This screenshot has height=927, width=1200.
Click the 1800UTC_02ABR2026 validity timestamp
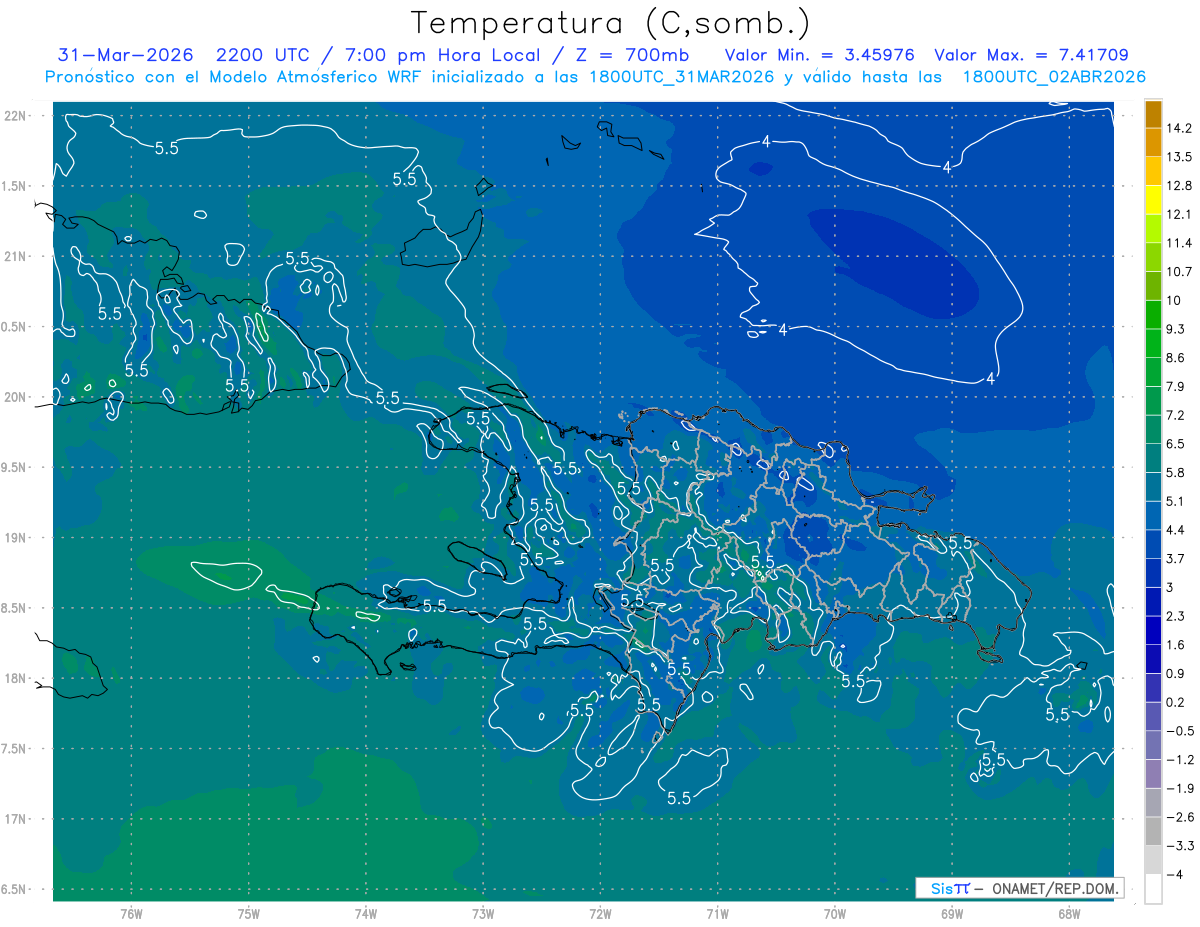pos(1054,77)
